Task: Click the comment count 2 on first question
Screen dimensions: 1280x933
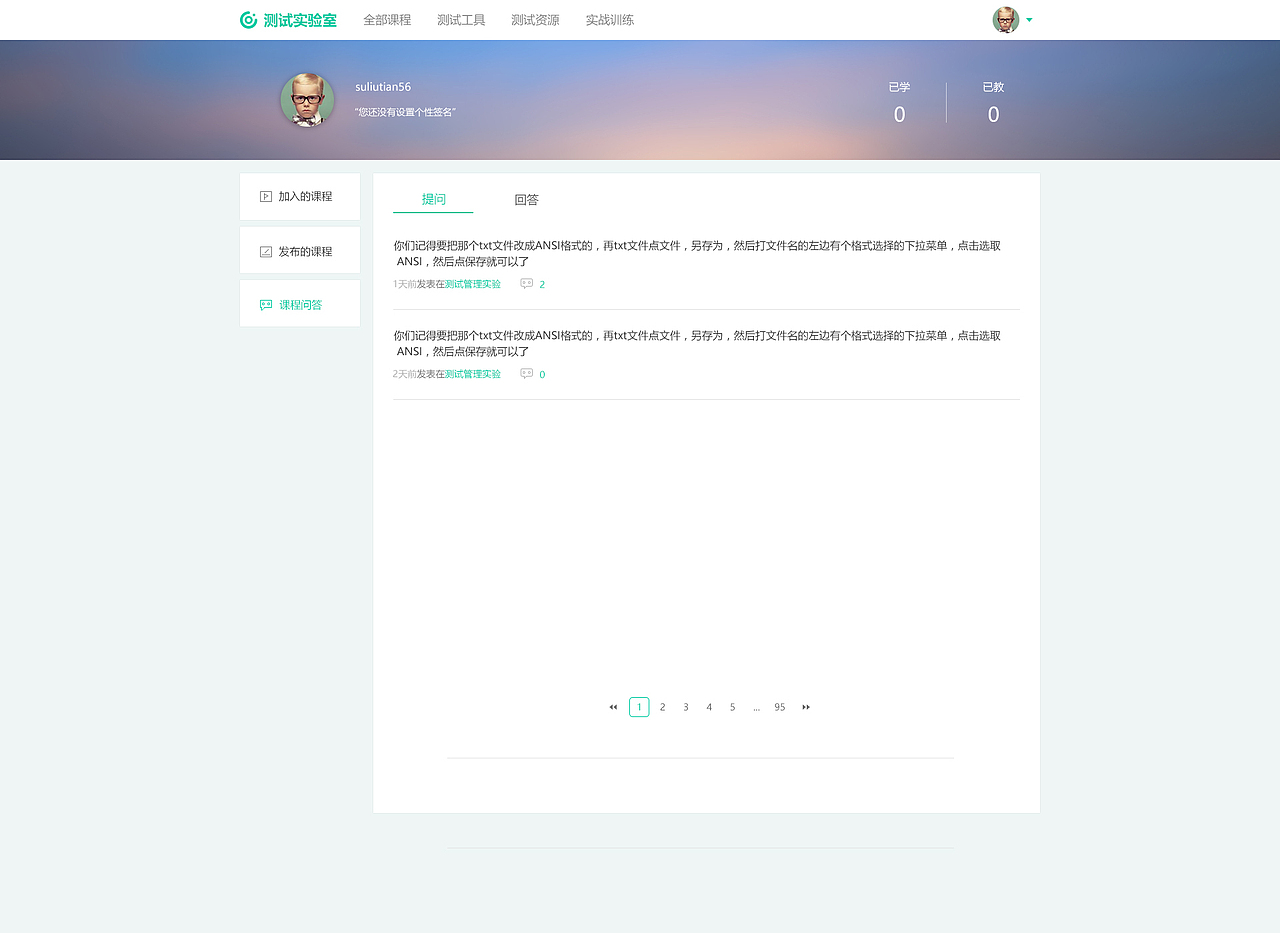Action: [x=543, y=283]
